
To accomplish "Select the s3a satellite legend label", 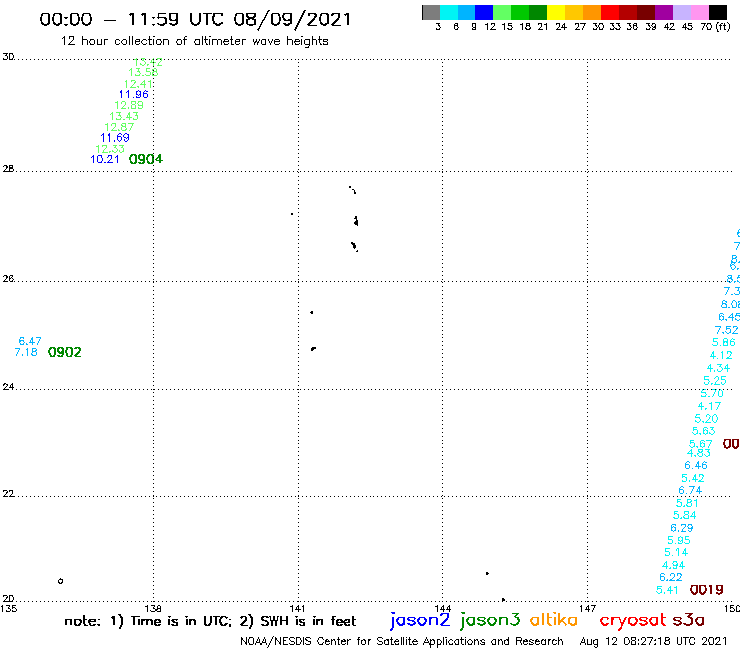I will click(689, 620).
